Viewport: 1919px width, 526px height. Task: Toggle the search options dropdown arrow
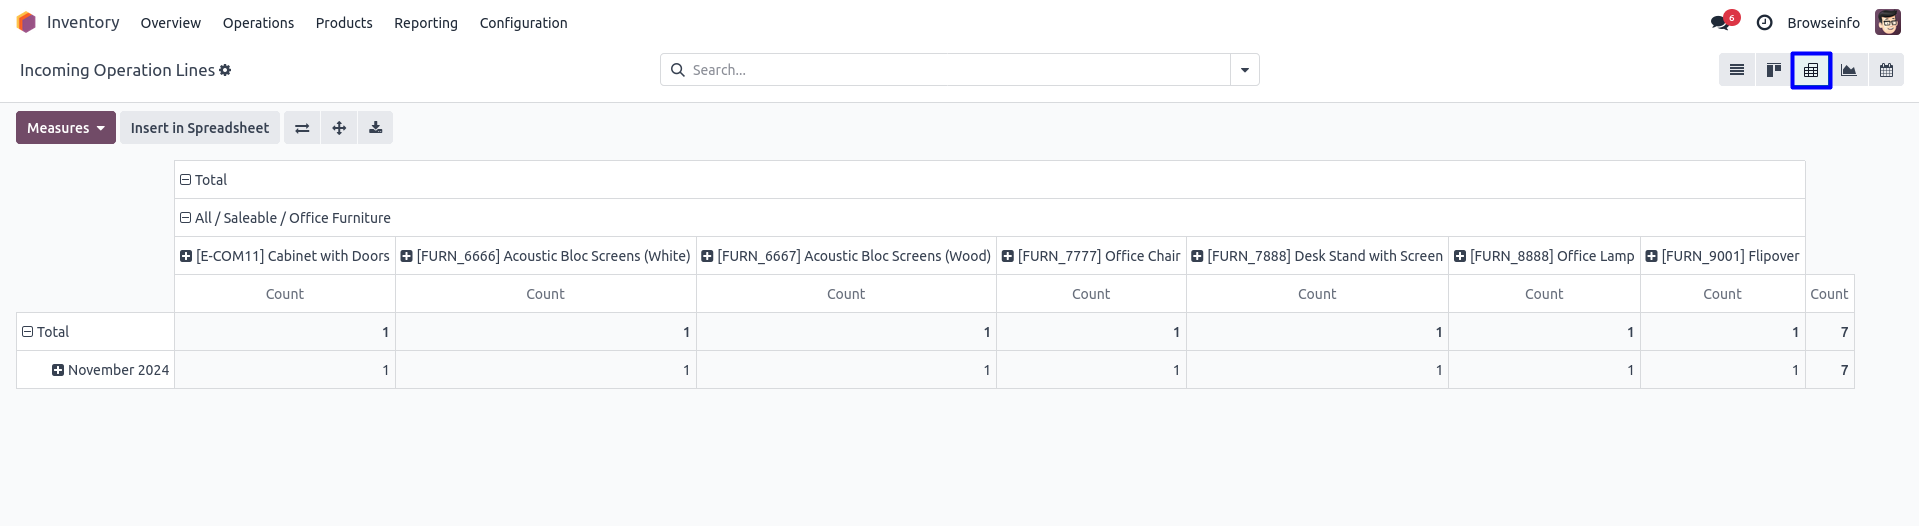click(x=1245, y=70)
